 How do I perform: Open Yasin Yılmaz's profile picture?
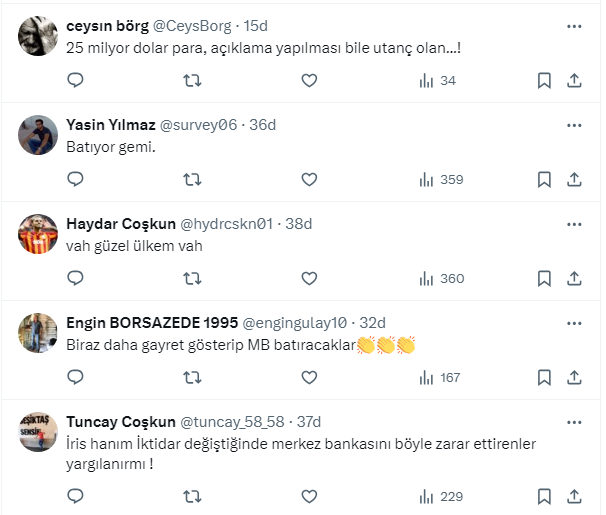pyautogui.click(x=37, y=135)
